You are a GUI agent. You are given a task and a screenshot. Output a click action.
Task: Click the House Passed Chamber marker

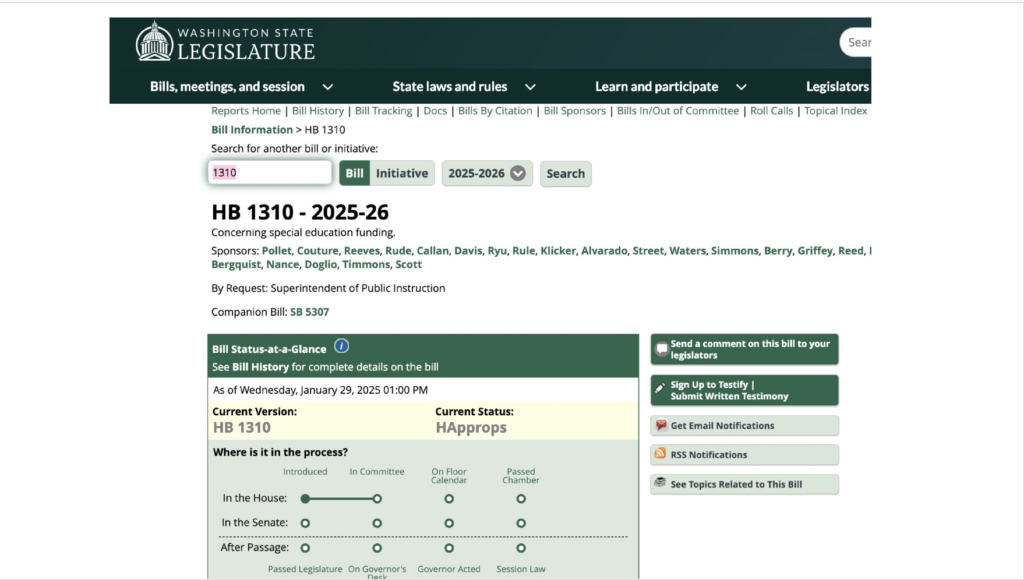pyautogui.click(x=520, y=498)
